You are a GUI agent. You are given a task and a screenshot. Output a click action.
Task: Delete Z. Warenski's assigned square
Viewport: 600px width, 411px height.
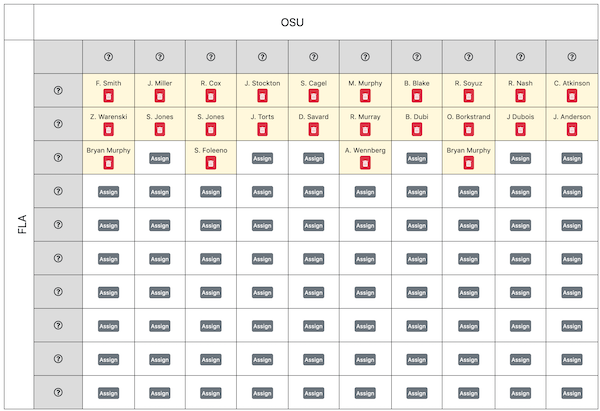109,129
